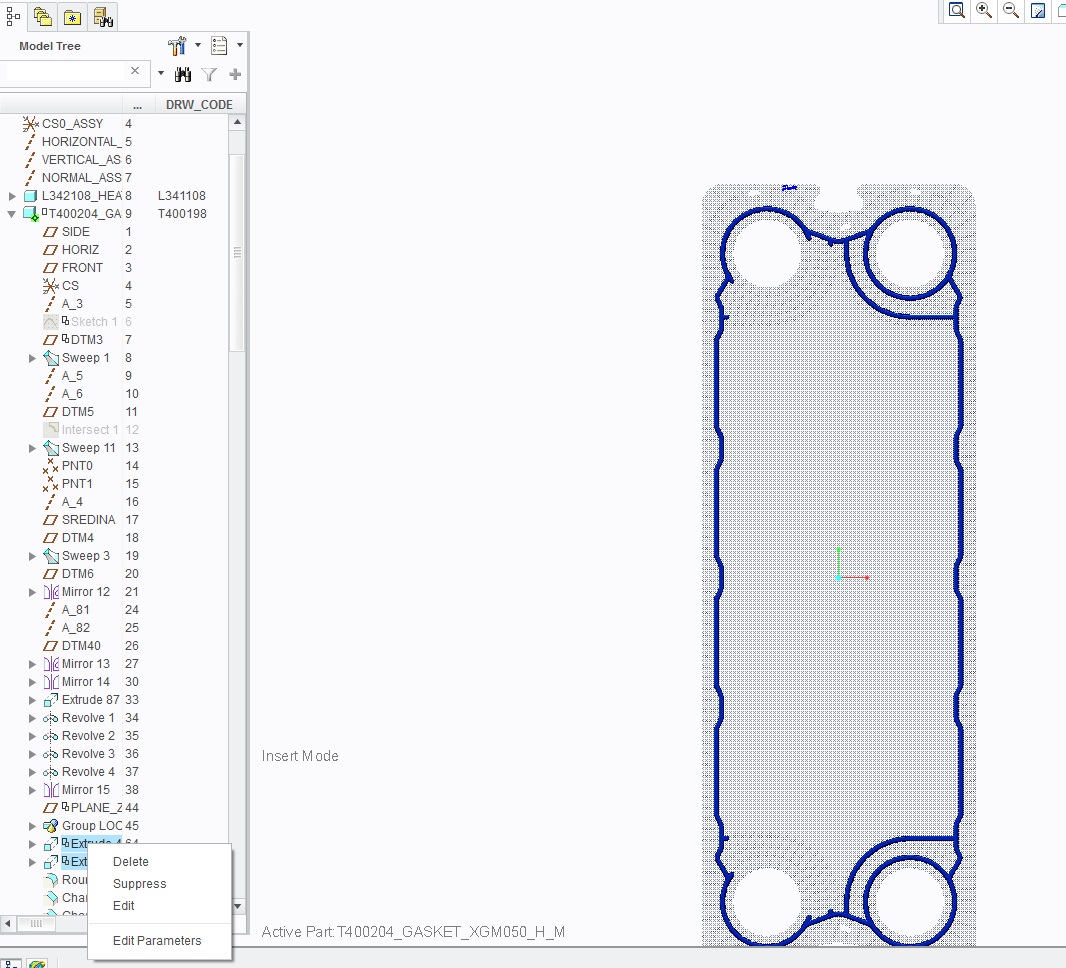Screen dimensions: 1066x968
Task: Click the T400198 drawing code cell
Action: click(x=182, y=213)
